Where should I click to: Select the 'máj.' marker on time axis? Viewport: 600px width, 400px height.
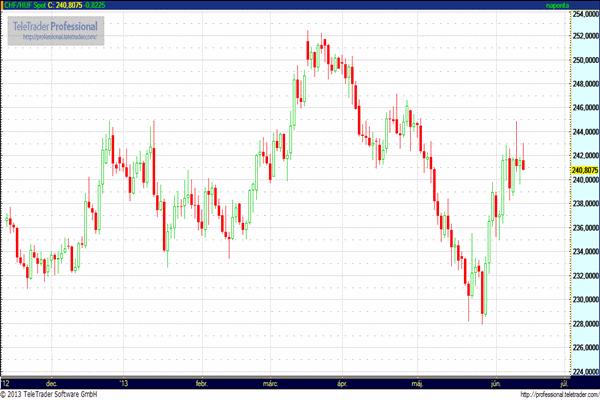click(x=417, y=382)
